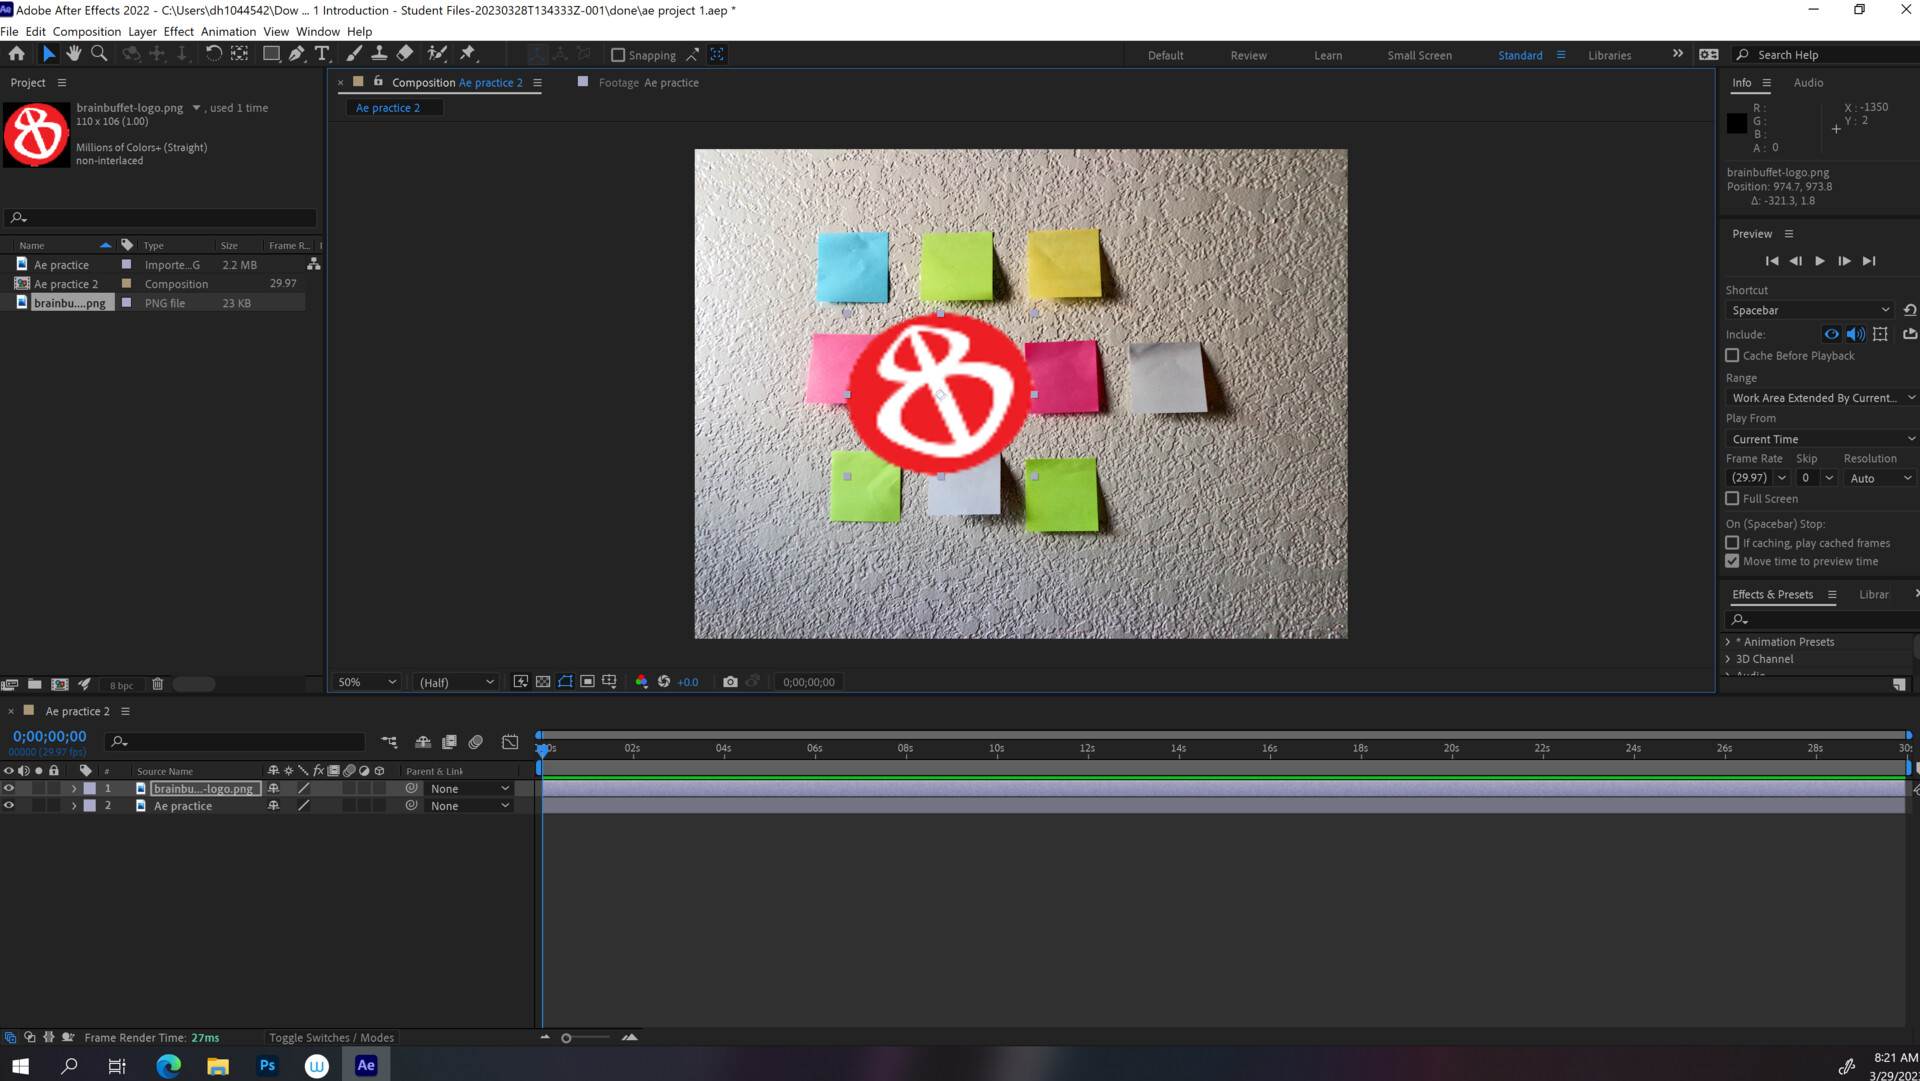Open the 50% magnification dropdown

coord(367,682)
